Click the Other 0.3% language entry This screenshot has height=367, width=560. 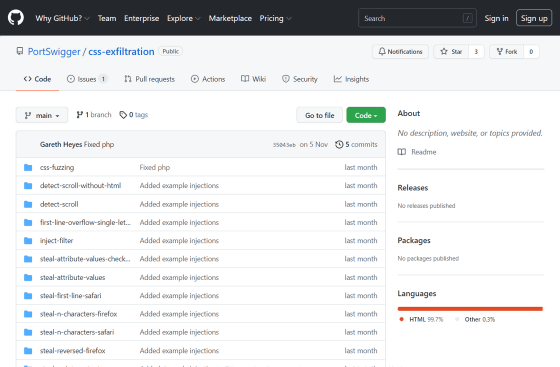(475, 320)
